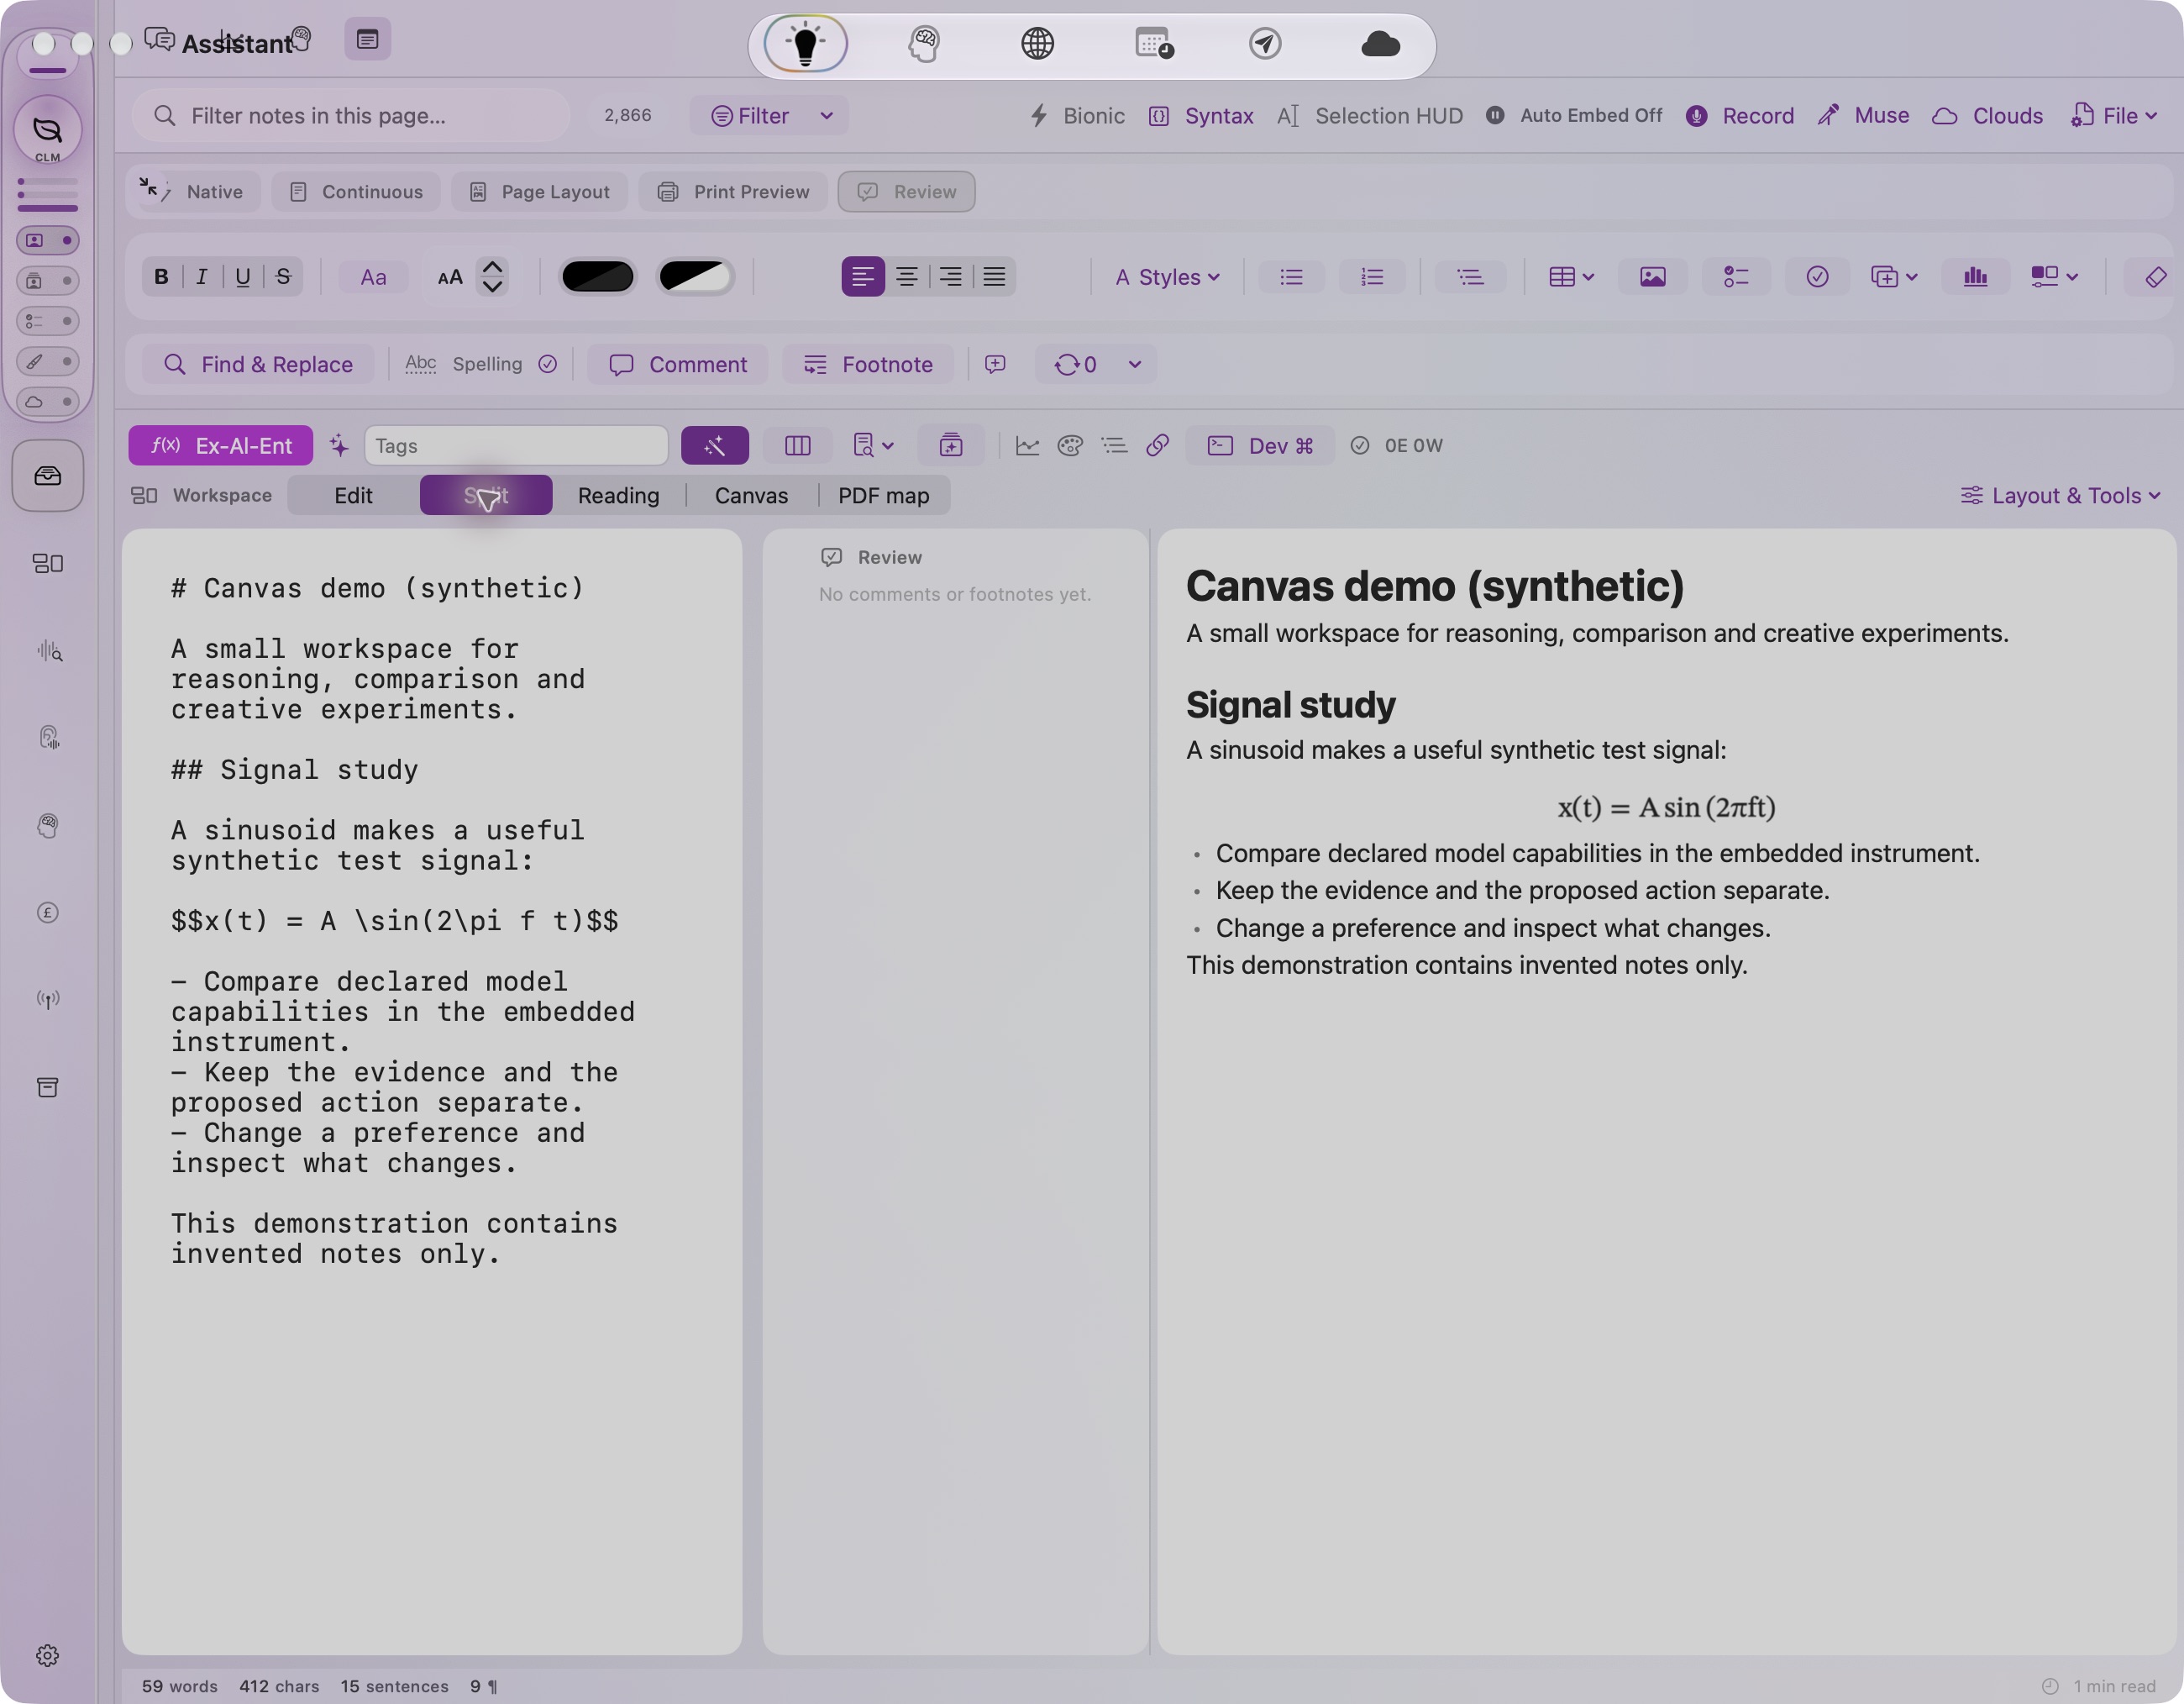Open the File menu dropdown

(x=2113, y=116)
